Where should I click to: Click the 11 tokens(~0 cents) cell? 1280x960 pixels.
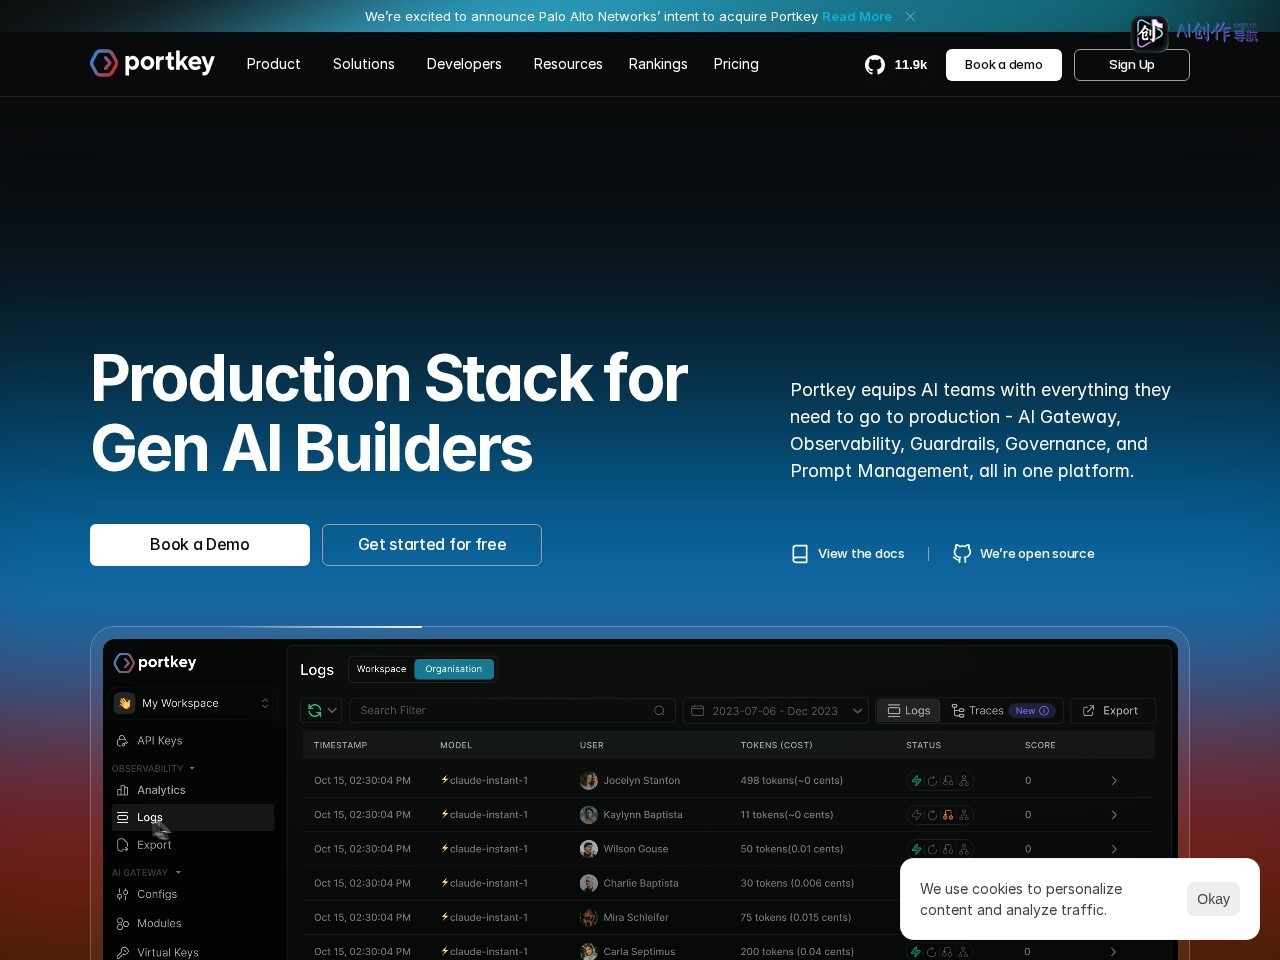(787, 815)
